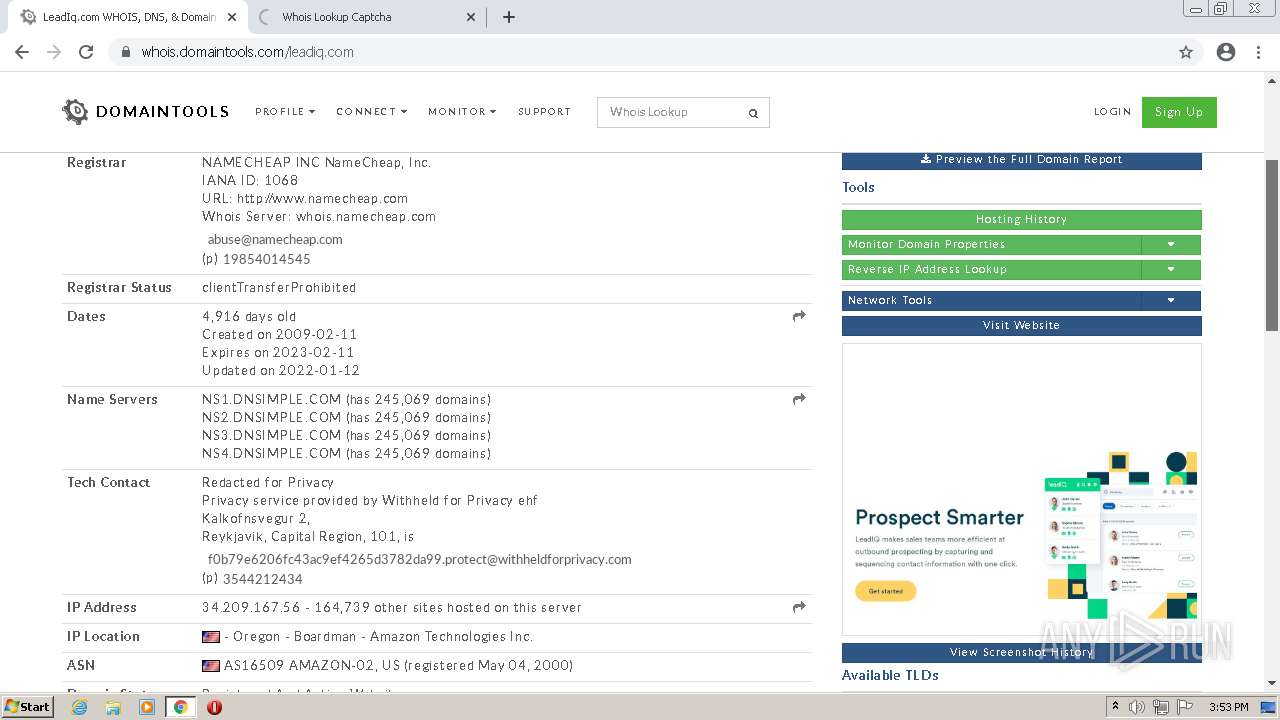
Task: Open the Windows Start button
Action: tap(27, 707)
